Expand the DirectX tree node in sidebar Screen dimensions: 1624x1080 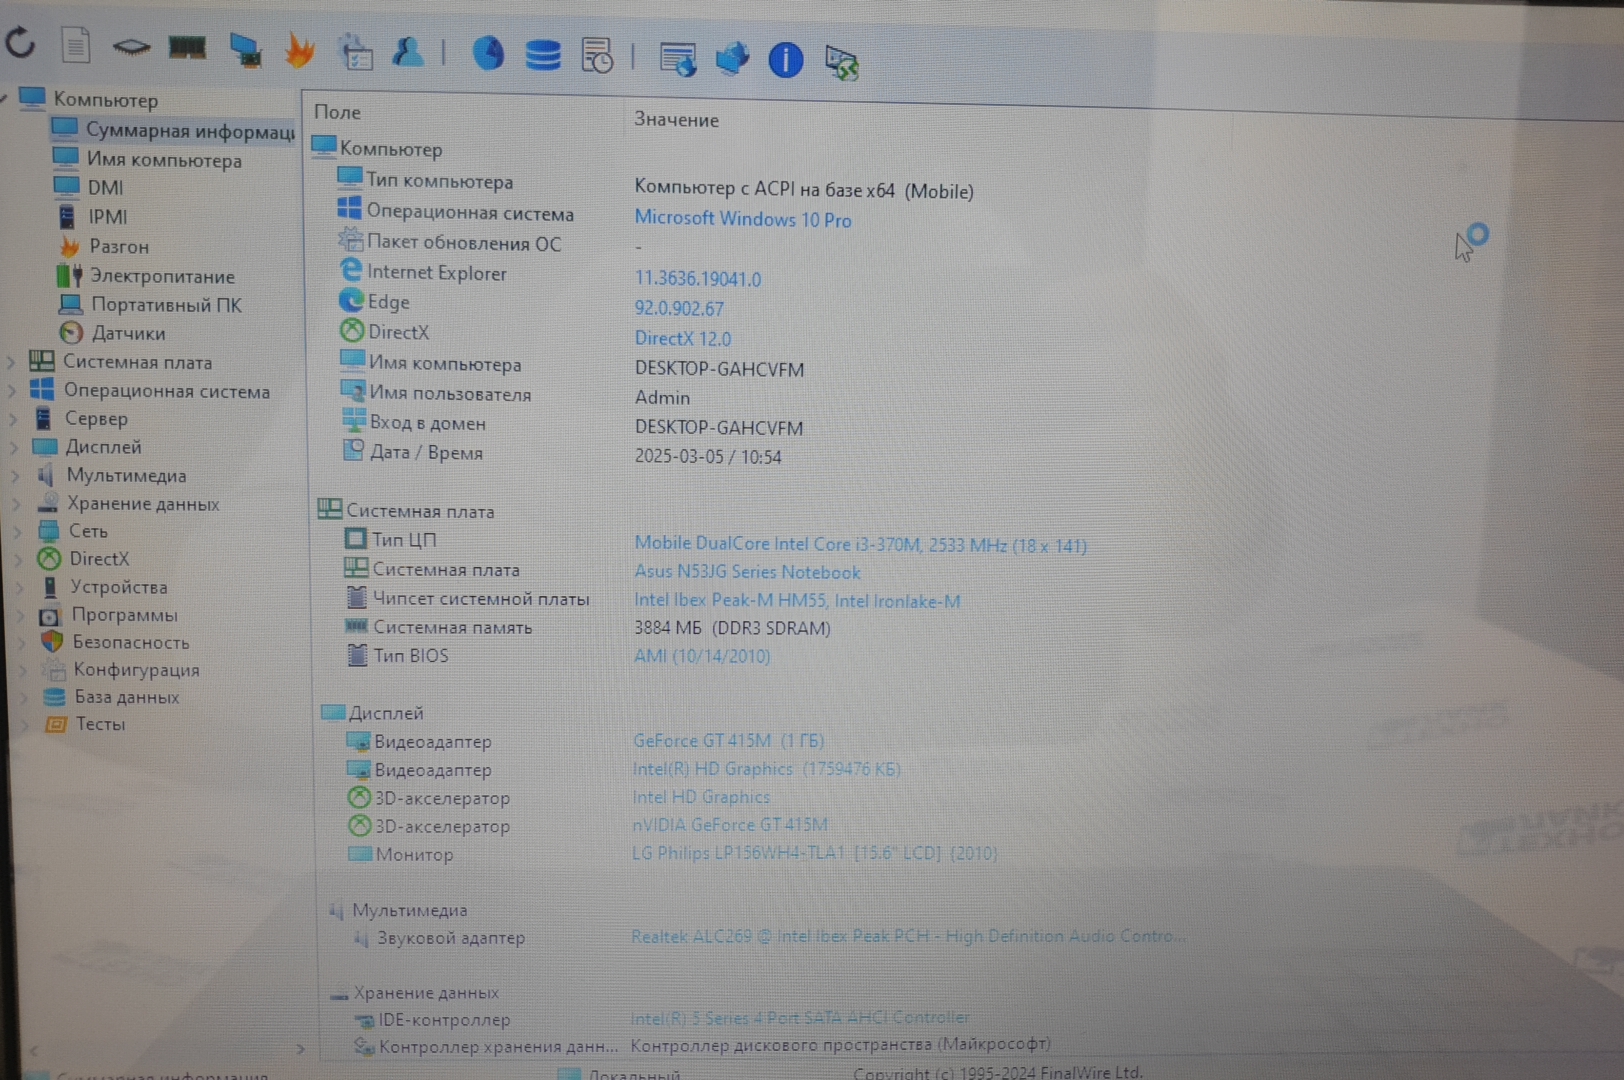20,560
